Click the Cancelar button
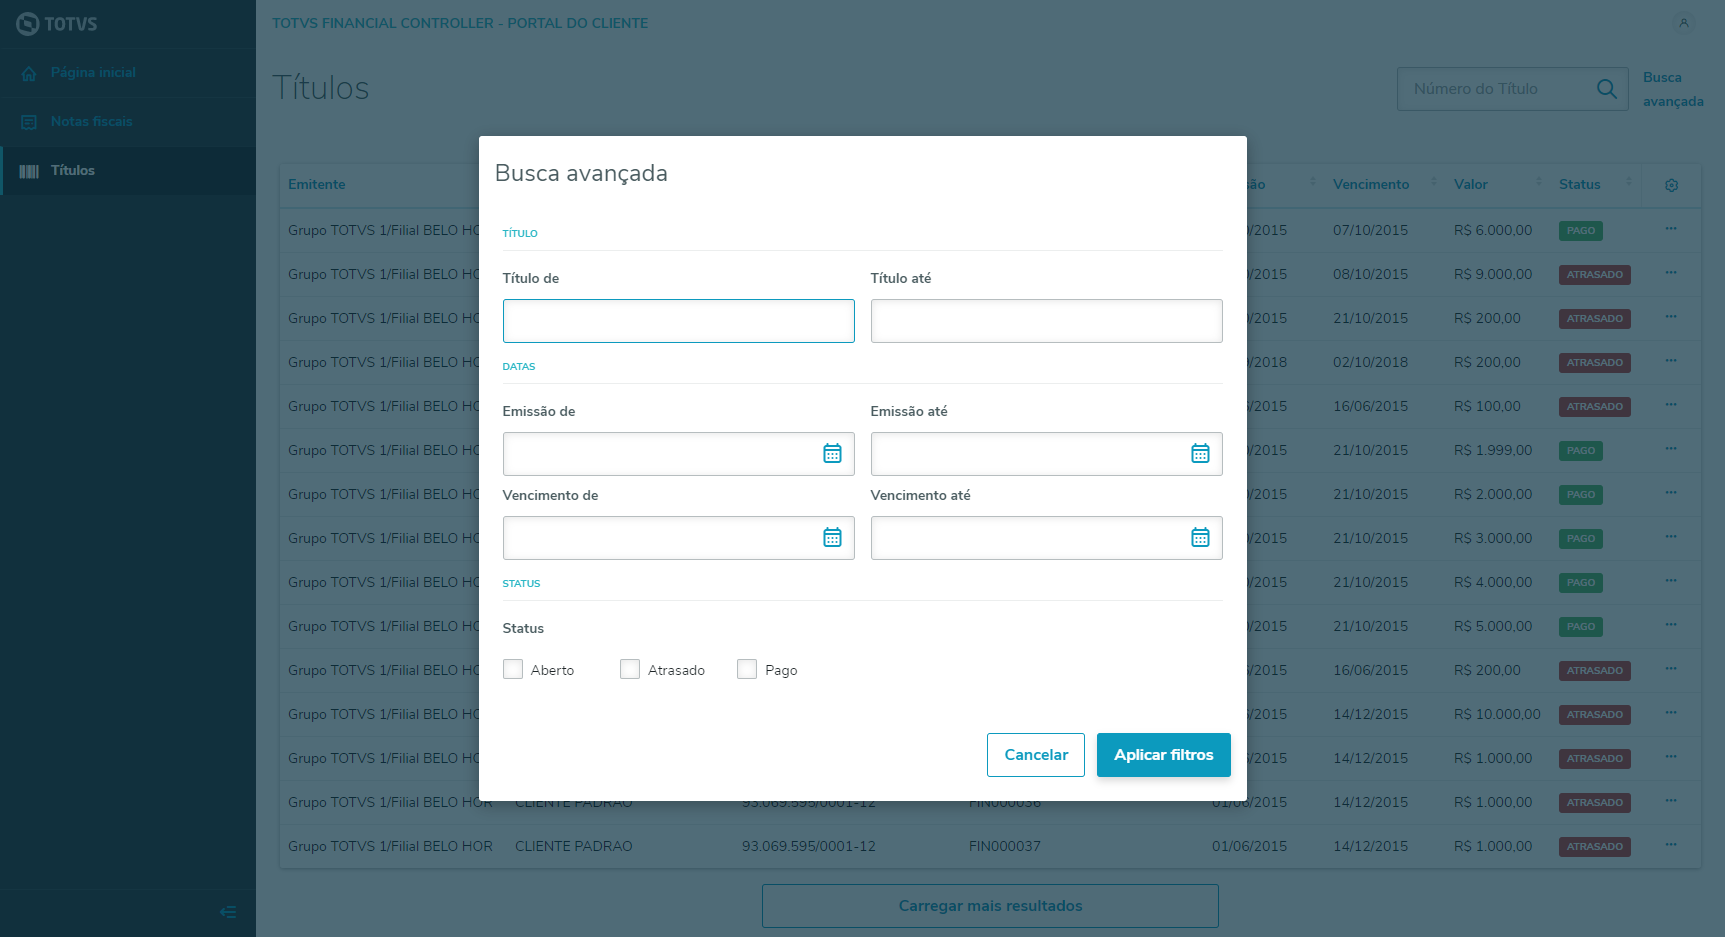This screenshot has width=1725, height=937. click(x=1036, y=755)
